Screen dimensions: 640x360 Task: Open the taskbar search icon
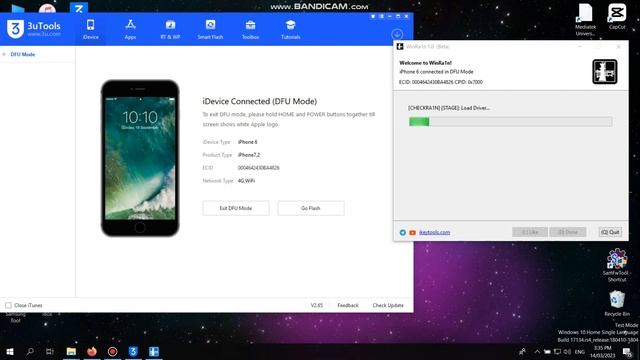30,351
